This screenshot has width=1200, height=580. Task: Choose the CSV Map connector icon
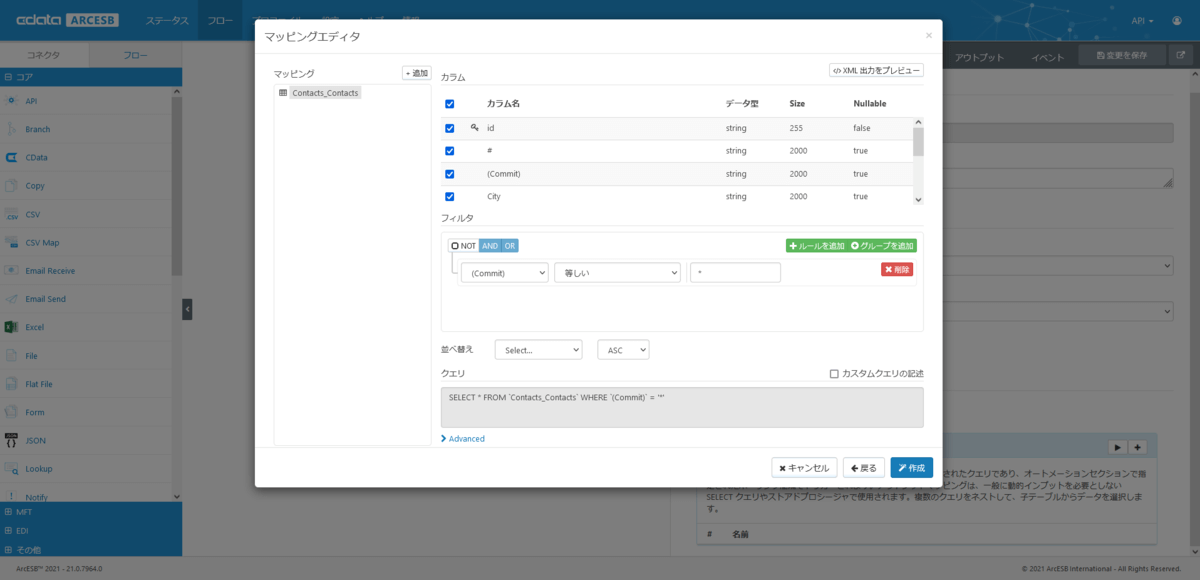click(12, 242)
